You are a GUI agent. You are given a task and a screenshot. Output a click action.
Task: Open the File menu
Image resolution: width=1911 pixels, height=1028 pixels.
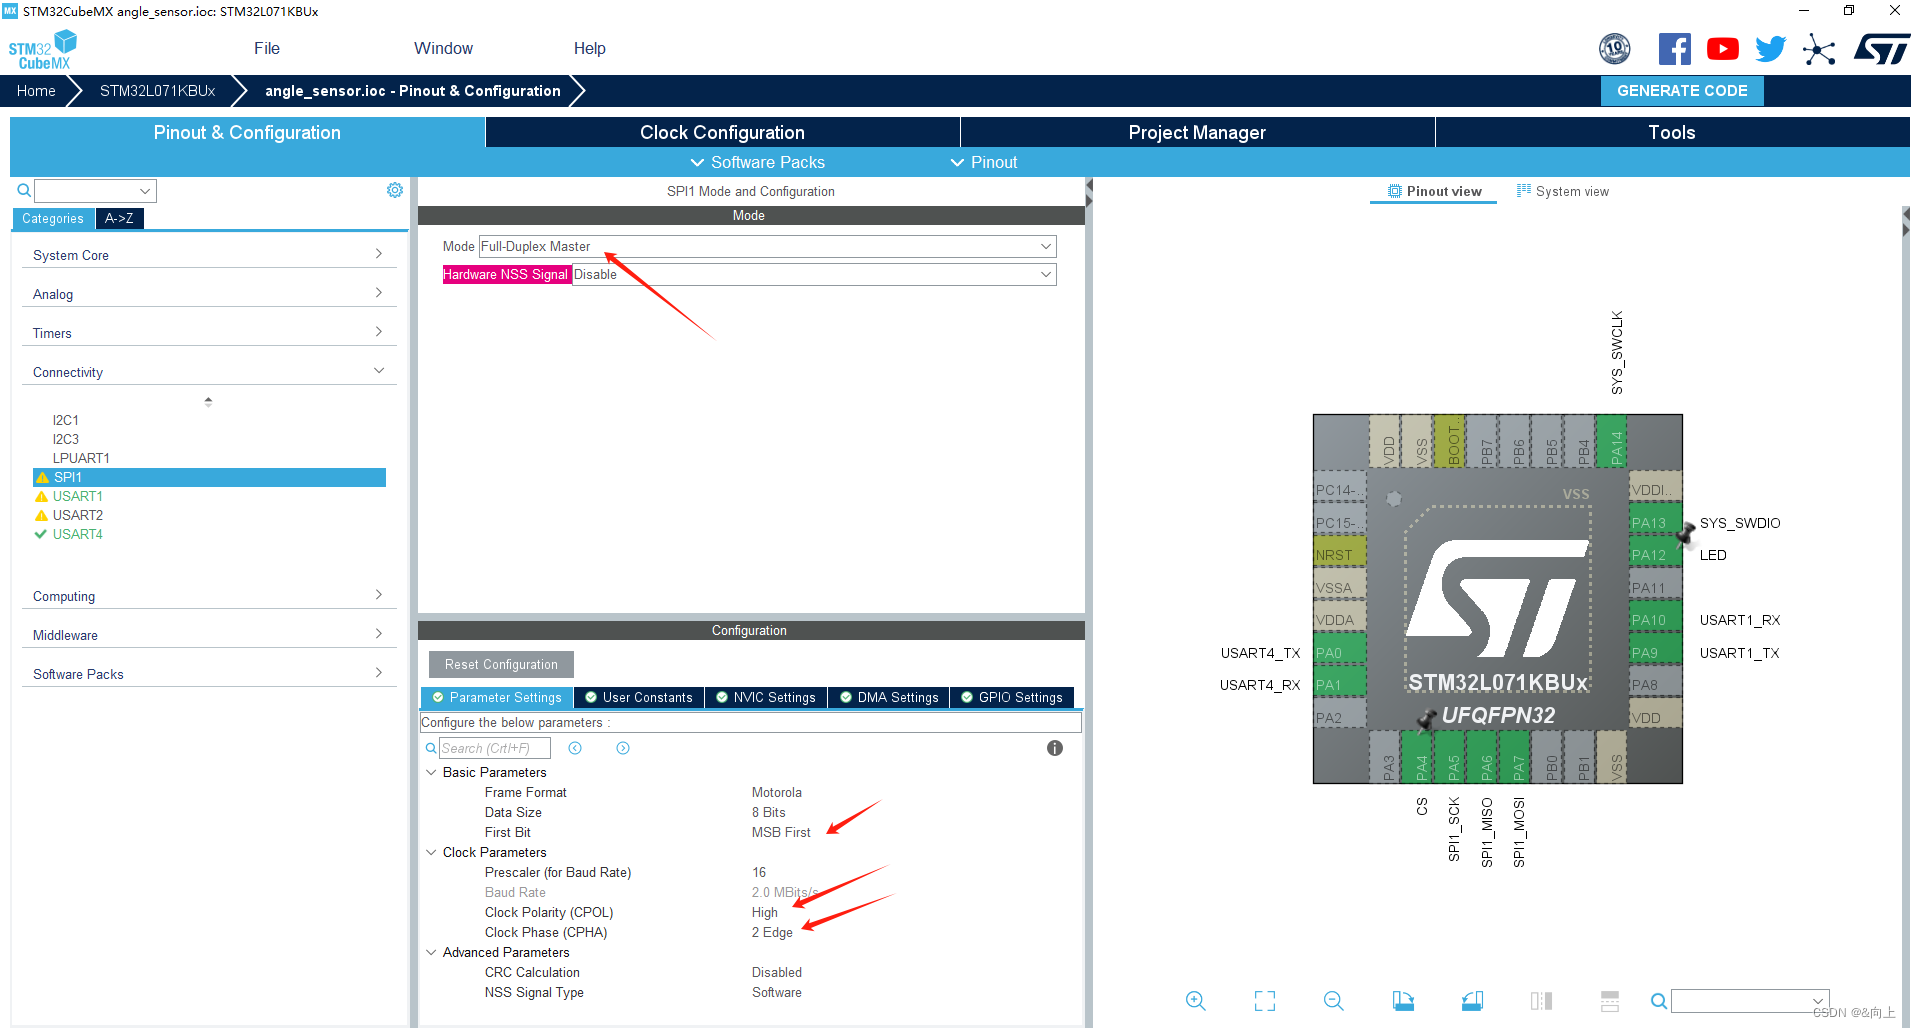267,48
